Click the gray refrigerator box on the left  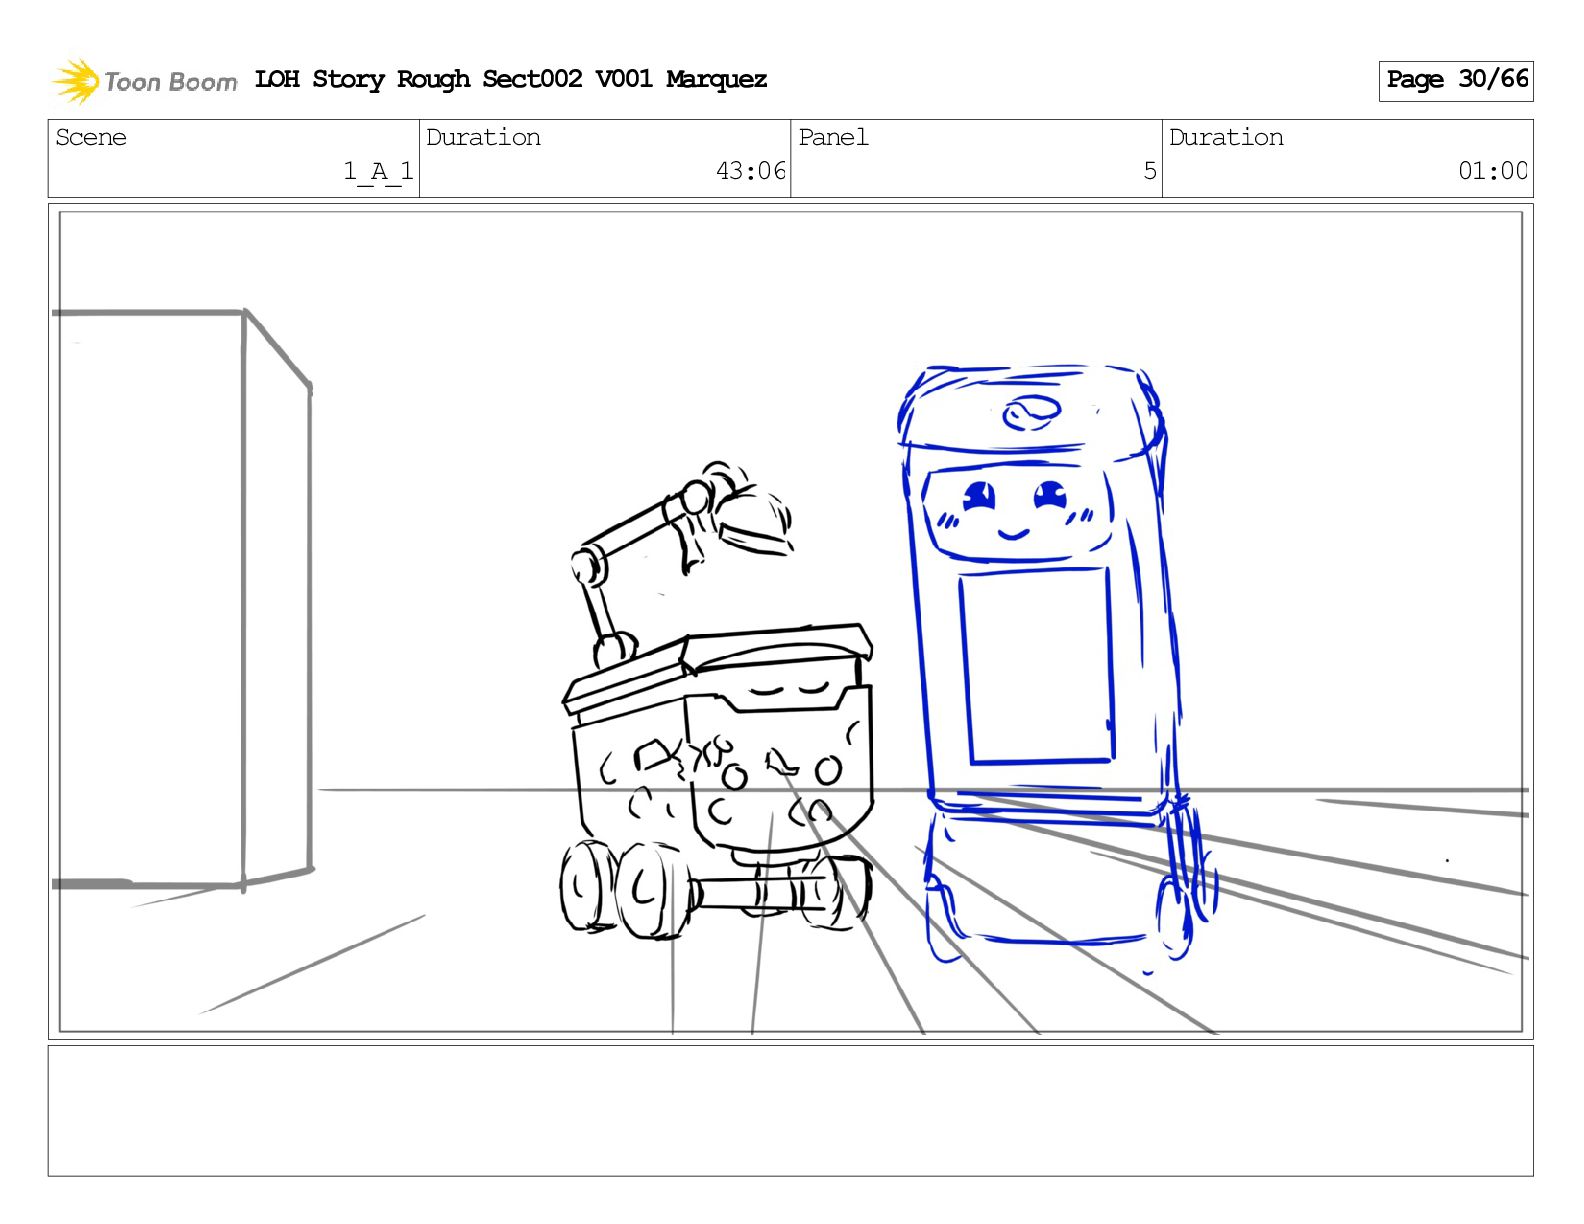coord(182,599)
